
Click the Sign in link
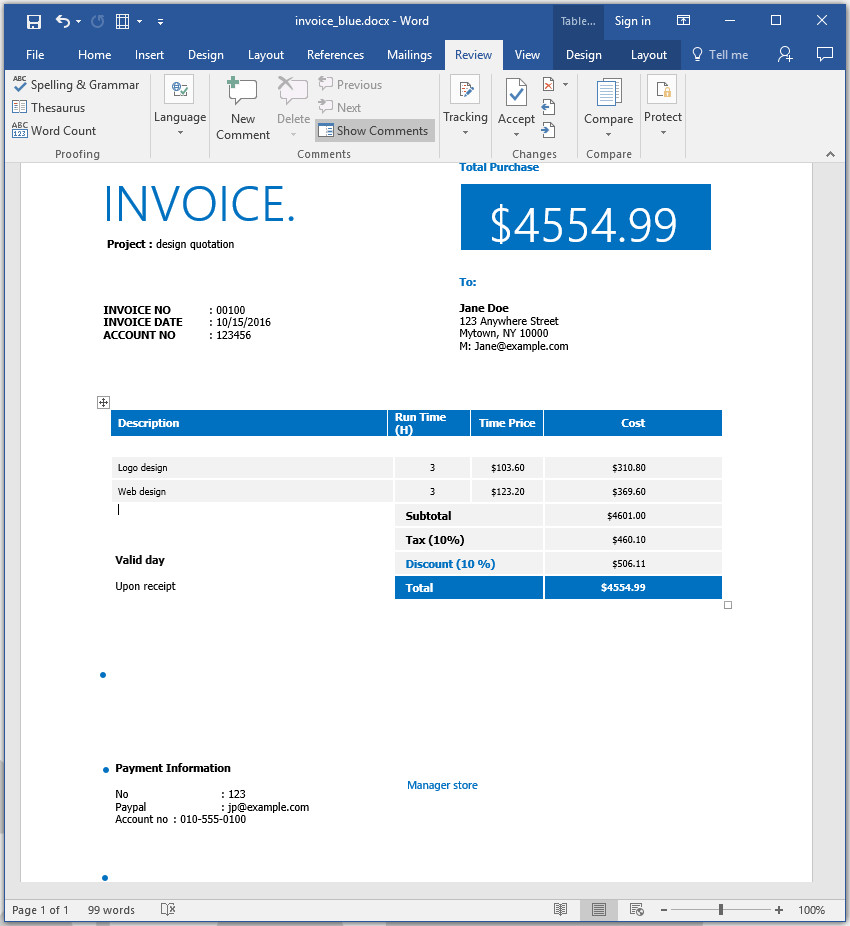coord(632,20)
